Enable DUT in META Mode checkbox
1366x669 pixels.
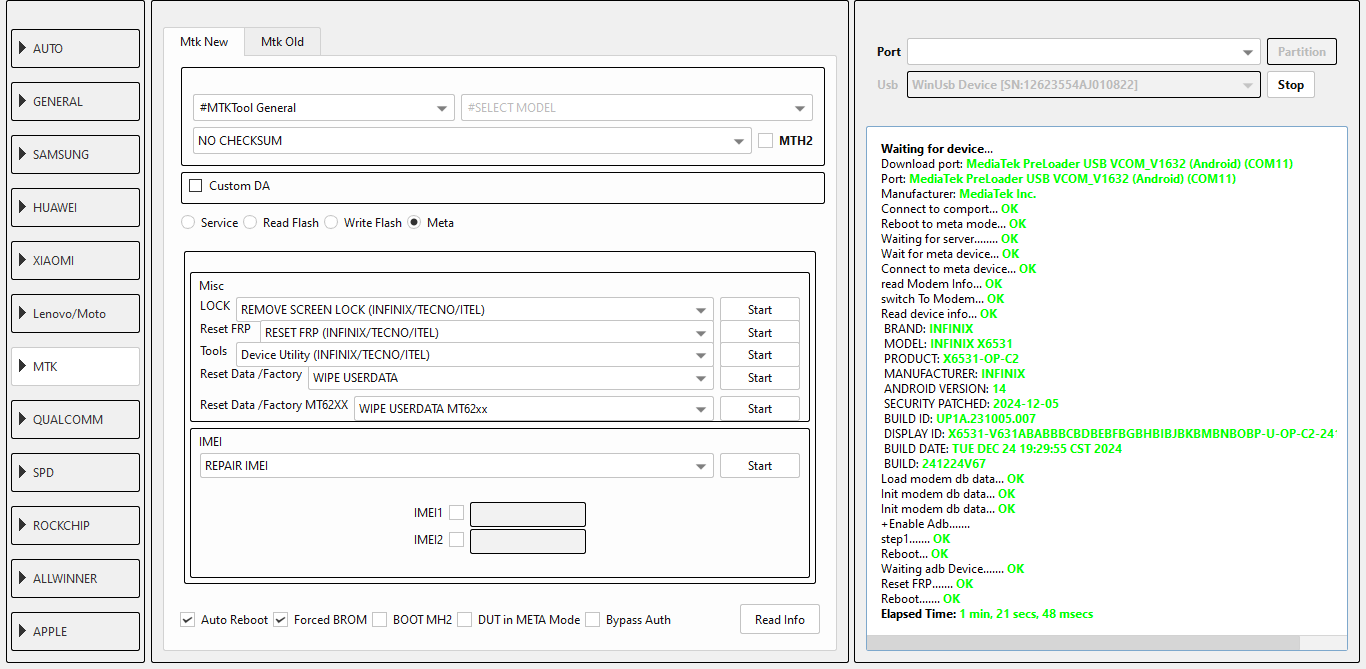464,620
